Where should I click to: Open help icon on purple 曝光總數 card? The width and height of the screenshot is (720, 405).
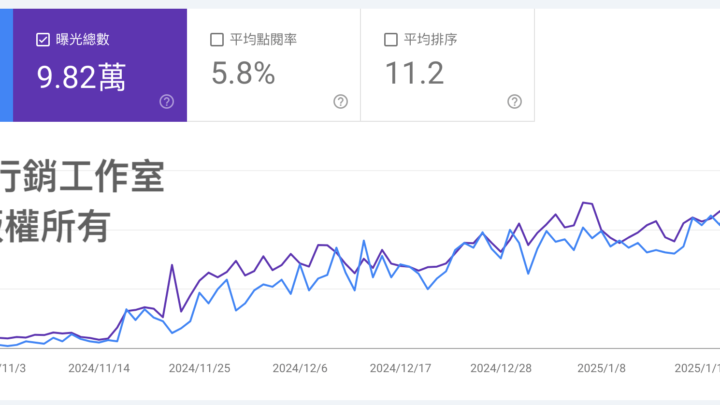[166, 101]
